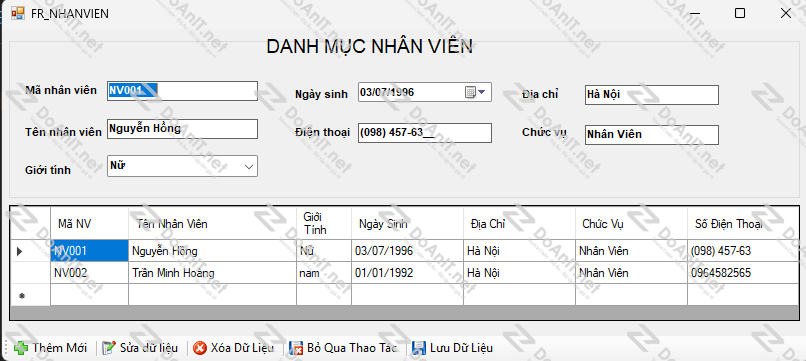Click the Ngày Sinh column header
Image resolution: width=806 pixels, height=361 pixels.
(x=407, y=223)
